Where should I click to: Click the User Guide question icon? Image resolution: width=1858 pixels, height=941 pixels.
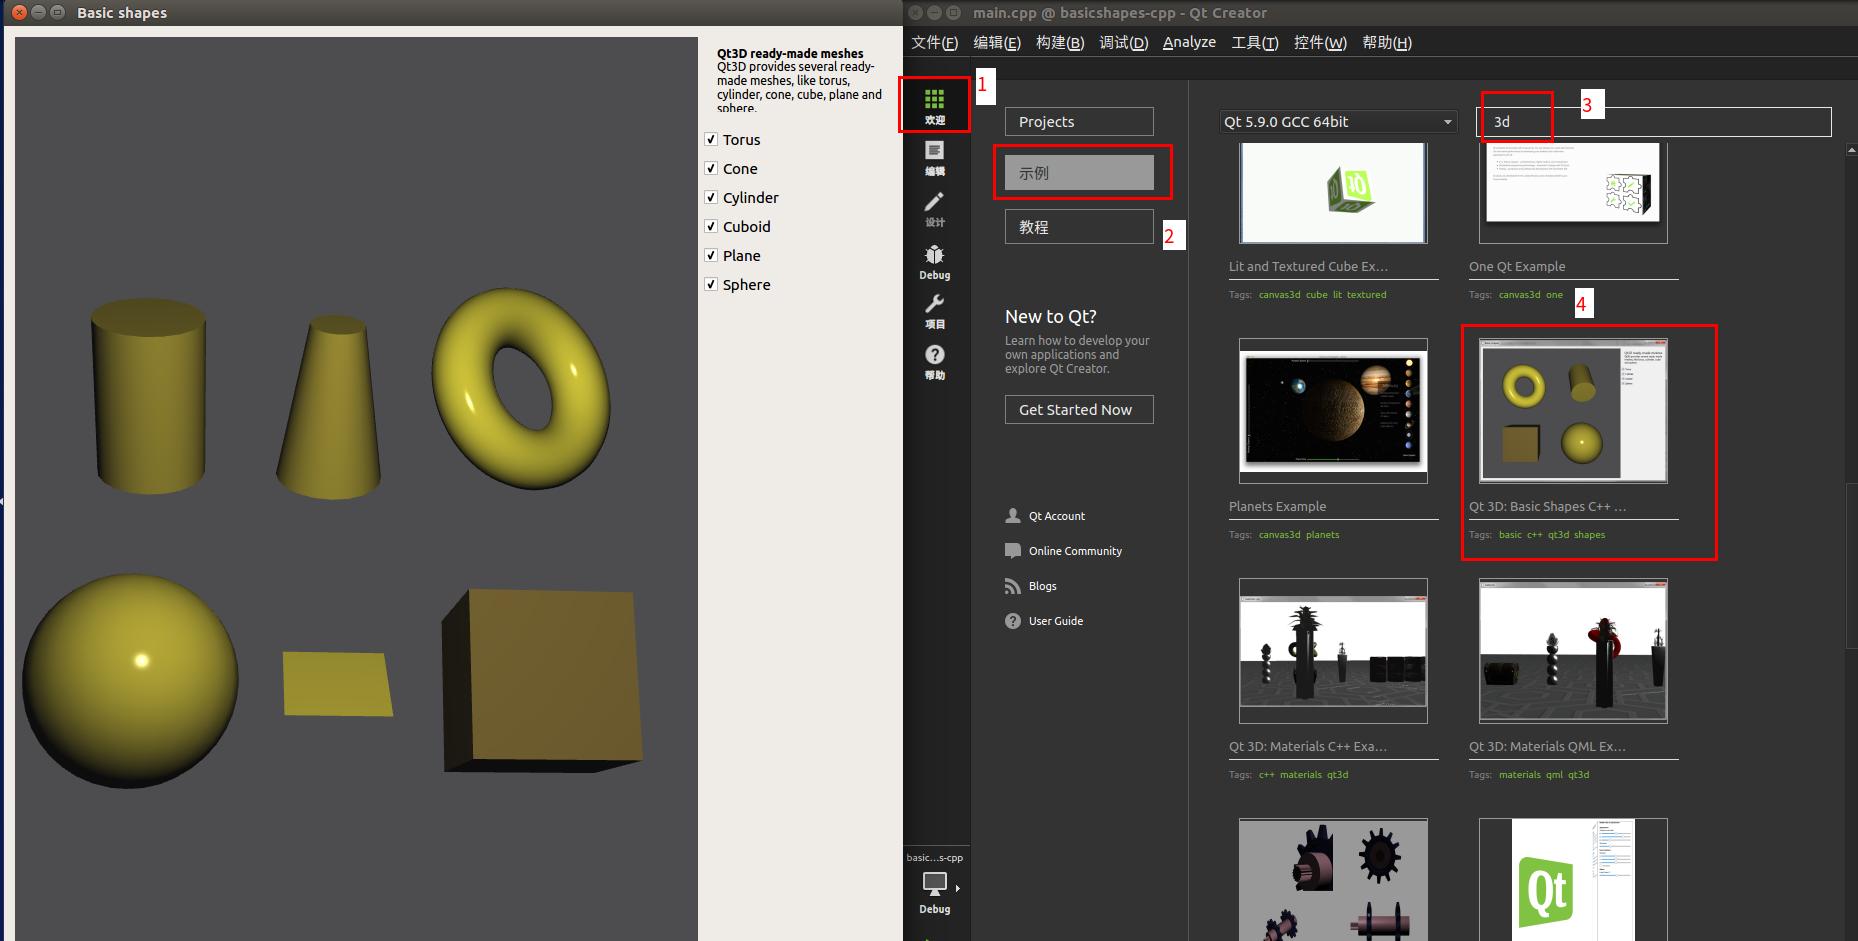pos(1013,621)
